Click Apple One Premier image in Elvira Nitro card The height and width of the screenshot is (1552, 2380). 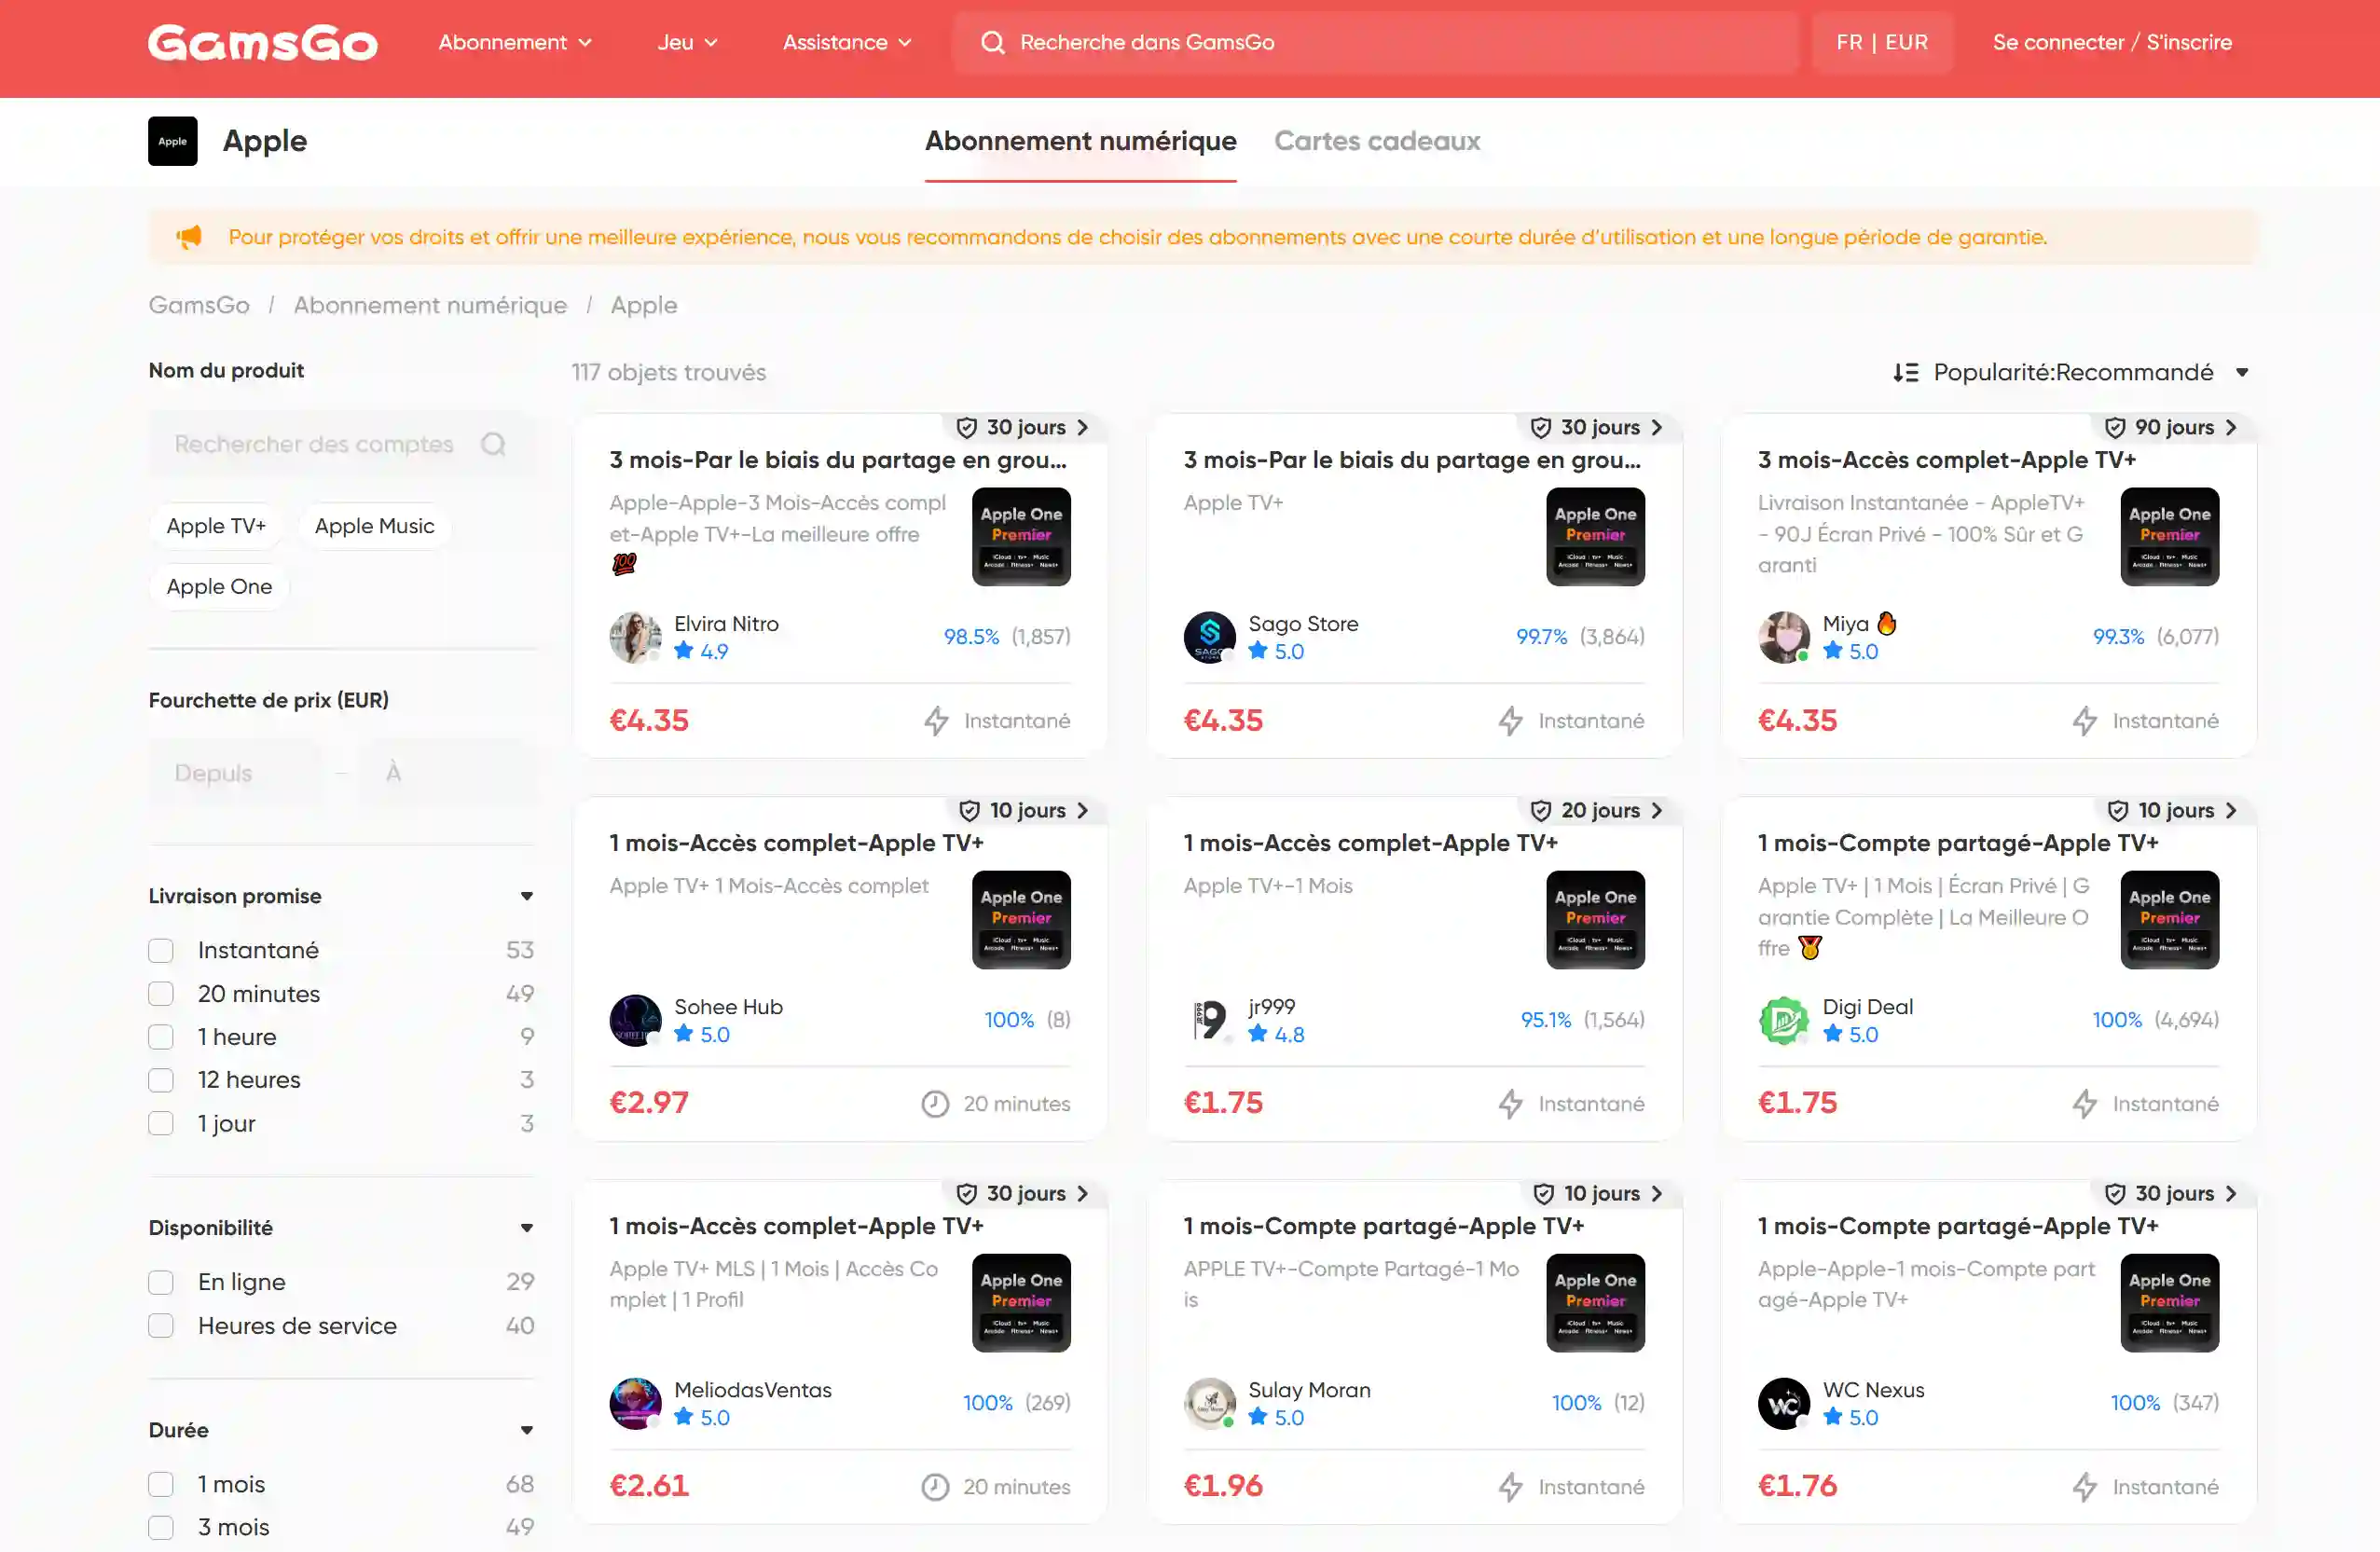[1021, 536]
